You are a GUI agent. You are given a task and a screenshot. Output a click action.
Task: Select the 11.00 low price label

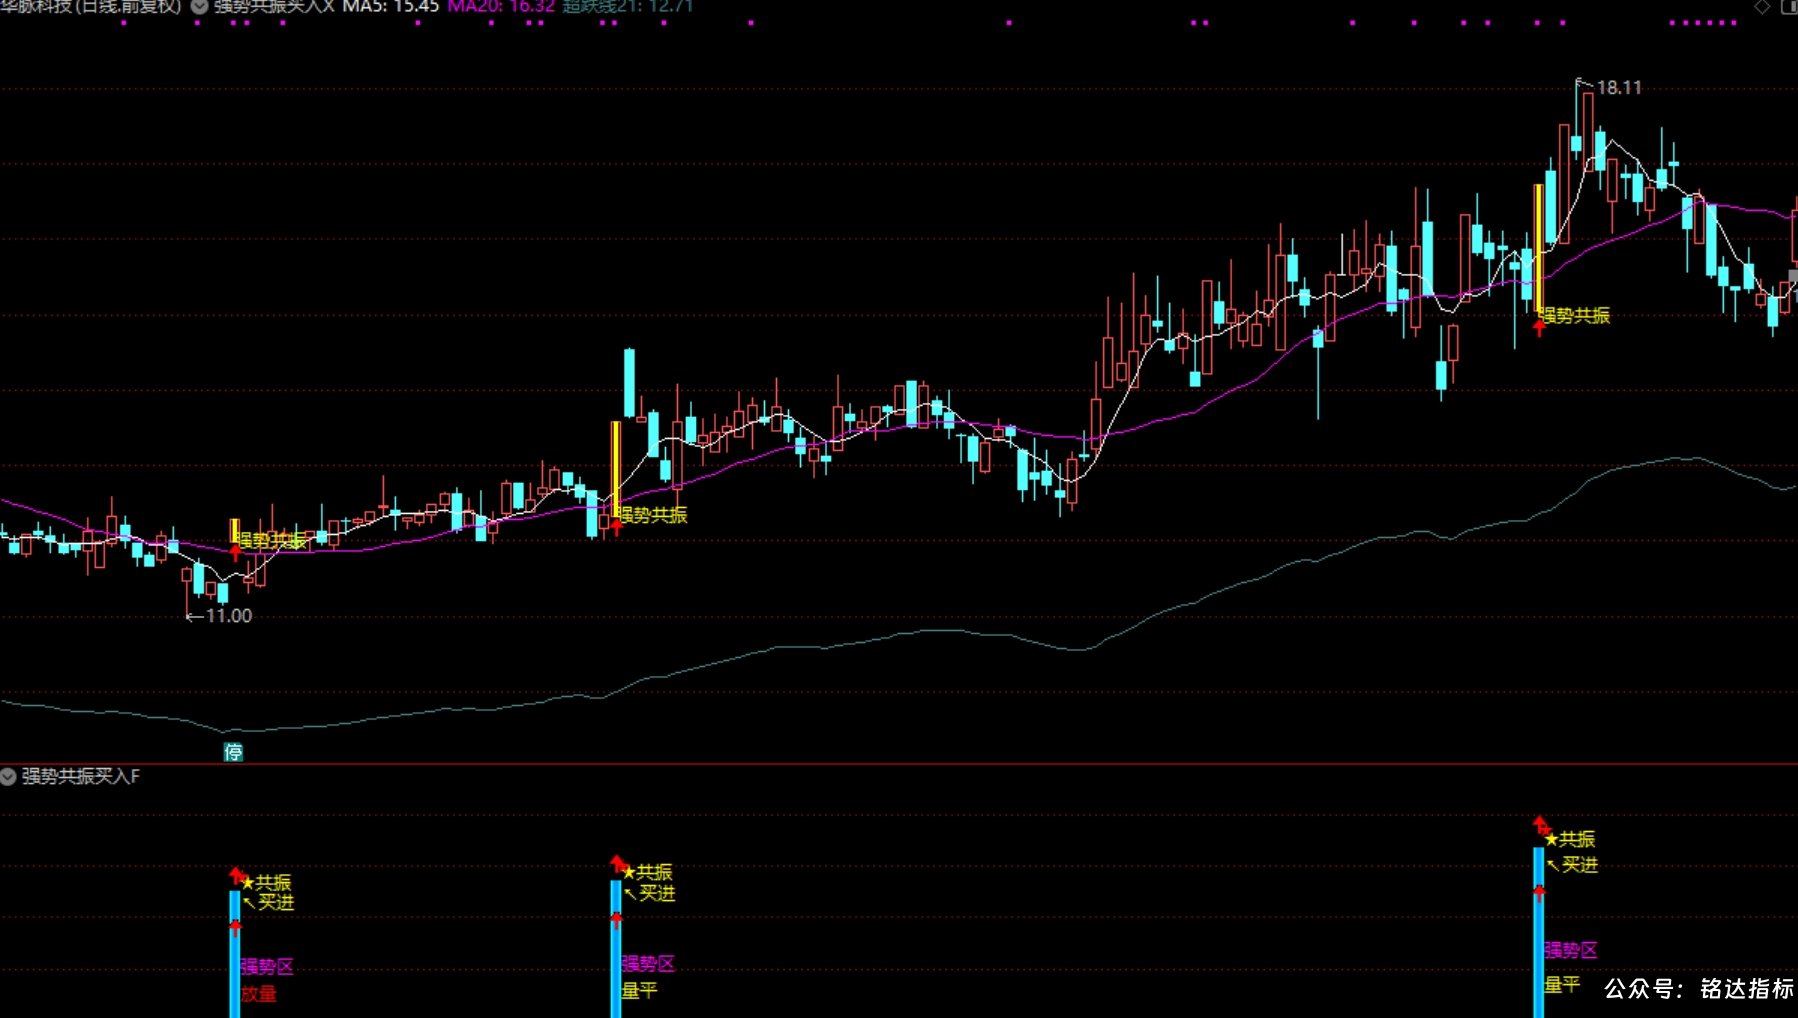point(229,616)
